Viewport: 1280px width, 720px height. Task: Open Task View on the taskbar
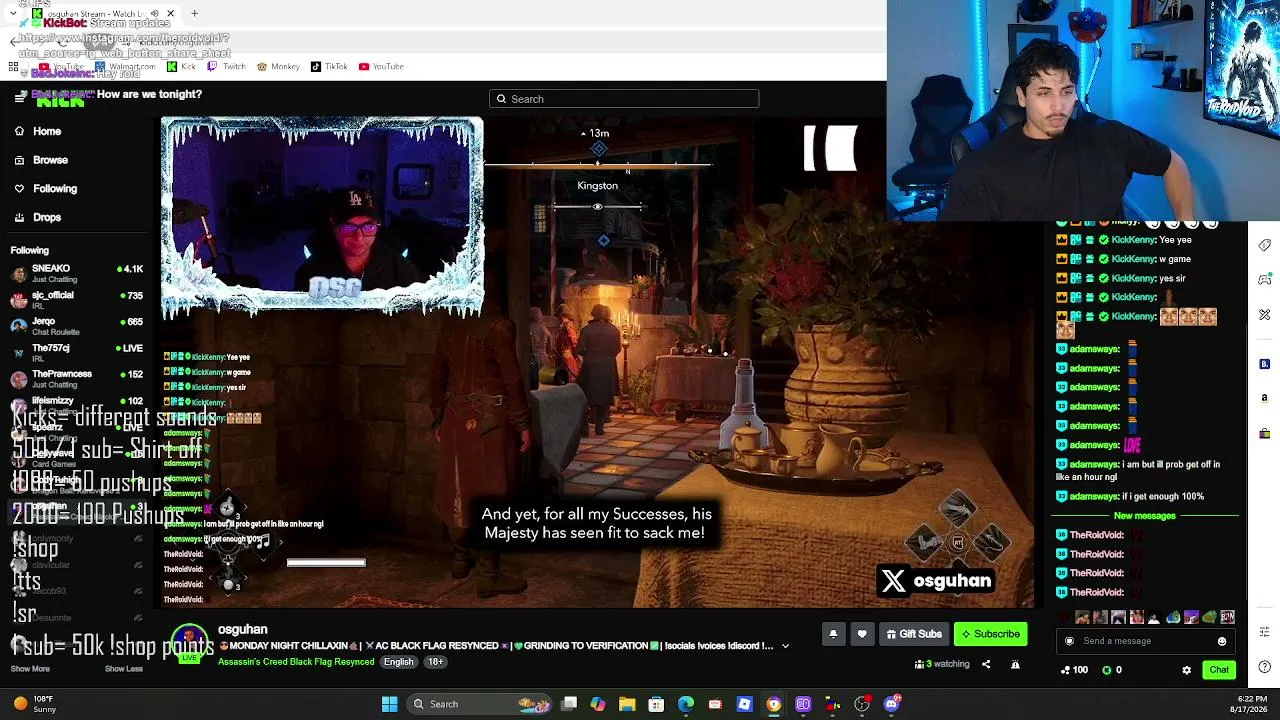[569, 704]
